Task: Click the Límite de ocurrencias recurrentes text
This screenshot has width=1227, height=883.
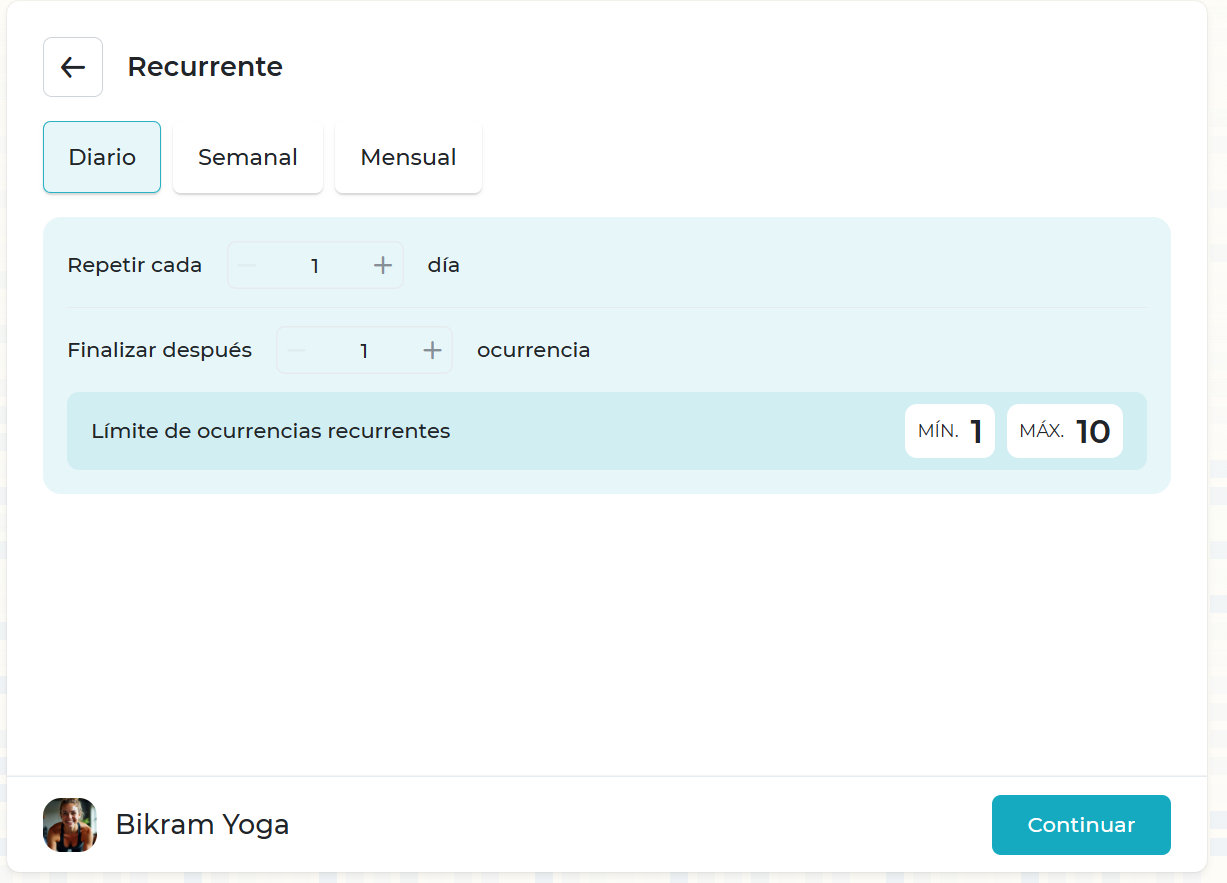Action: click(x=271, y=431)
